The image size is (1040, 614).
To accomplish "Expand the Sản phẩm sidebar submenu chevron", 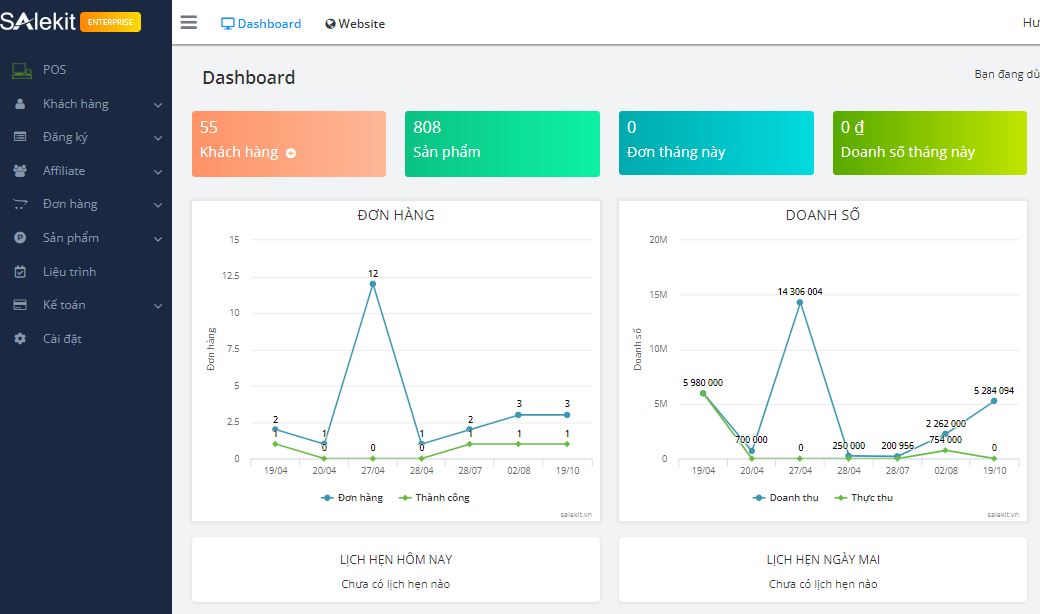I will click(158, 239).
